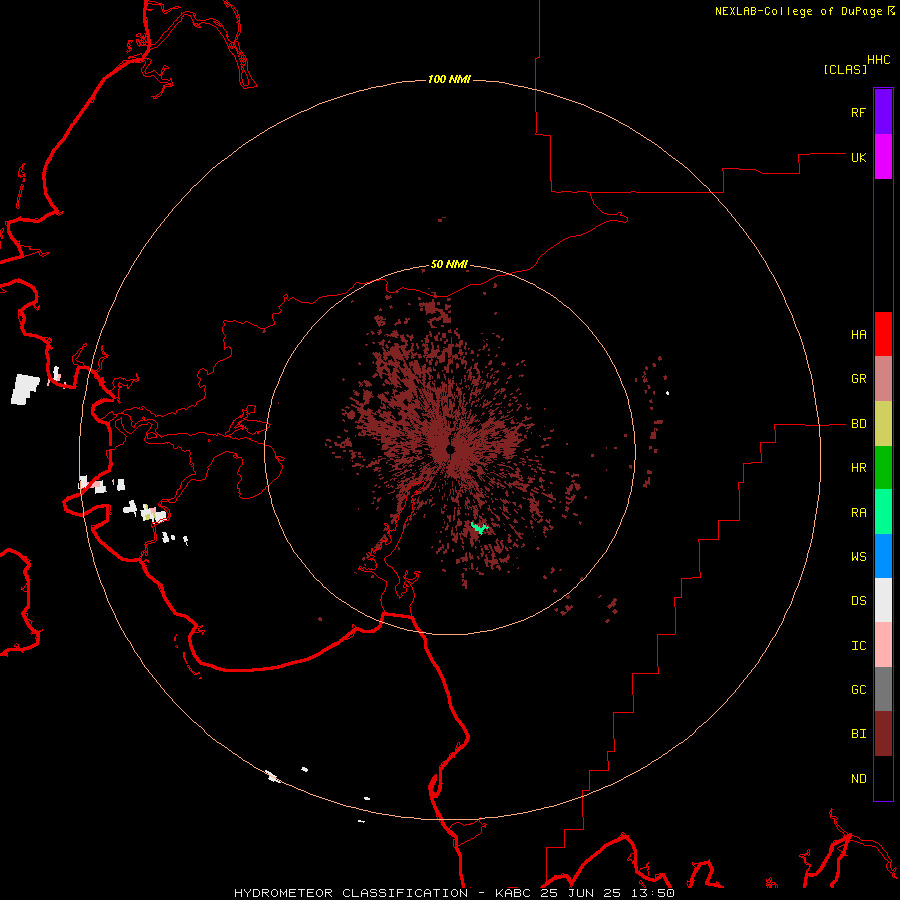900x900 pixels.
Task: Click the RF legend label
Action: [x=858, y=112]
